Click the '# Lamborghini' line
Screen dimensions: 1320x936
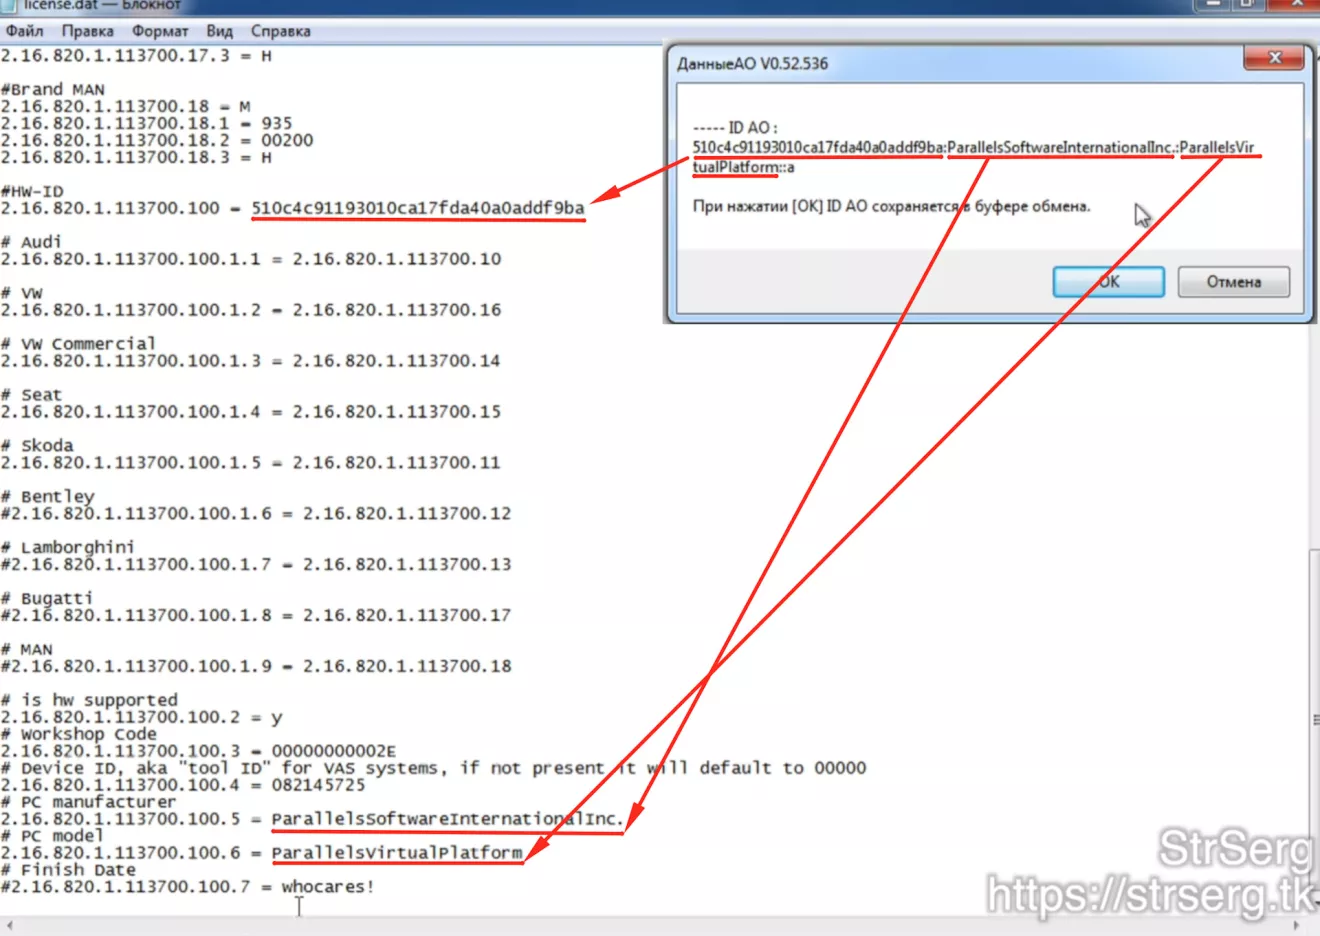coord(67,548)
